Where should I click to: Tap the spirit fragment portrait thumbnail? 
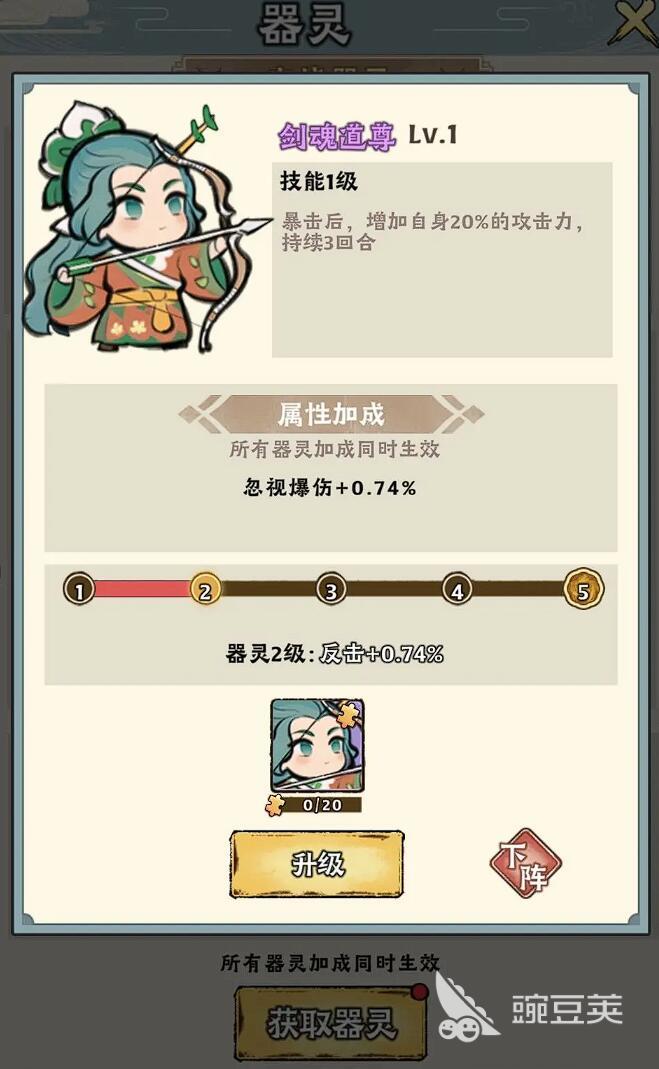[x=318, y=744]
